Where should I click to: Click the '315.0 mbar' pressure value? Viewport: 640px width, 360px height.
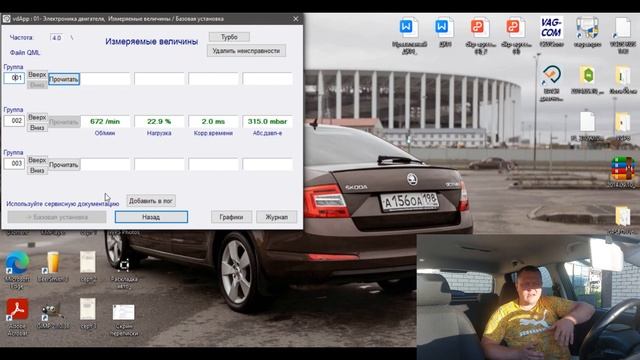tap(268, 122)
